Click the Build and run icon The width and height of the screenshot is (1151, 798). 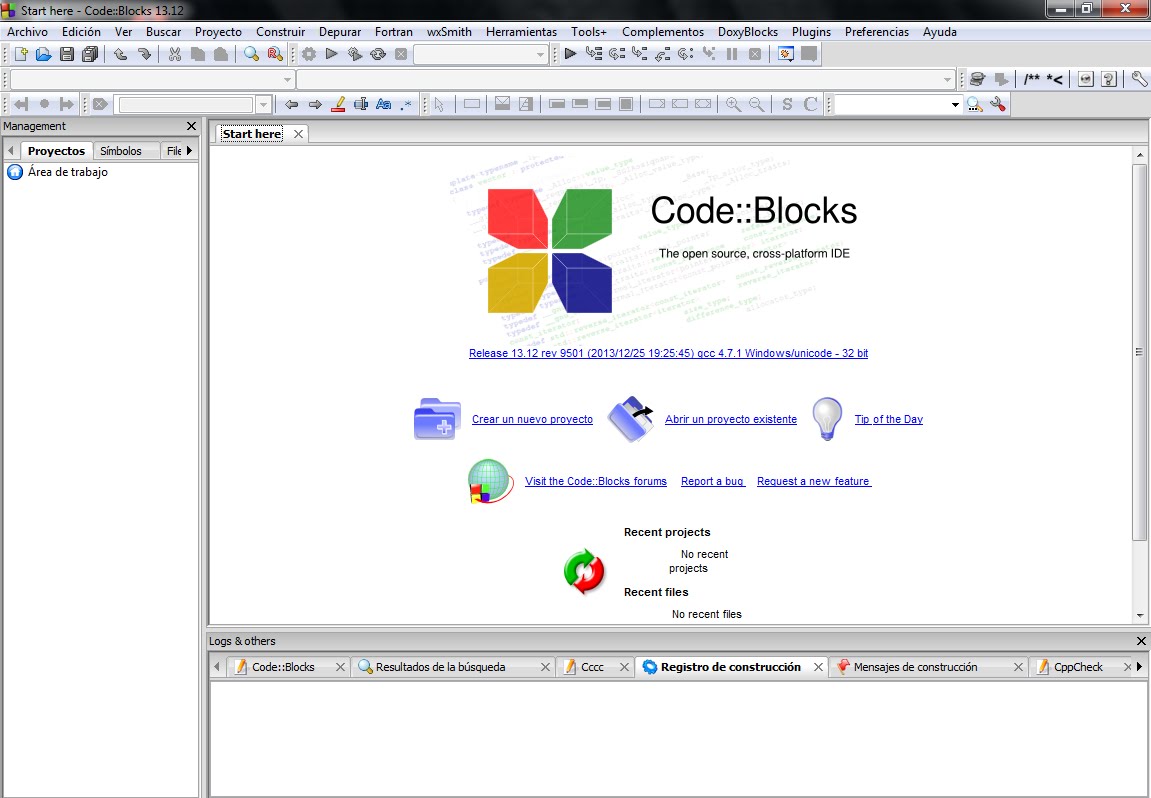tap(355, 54)
